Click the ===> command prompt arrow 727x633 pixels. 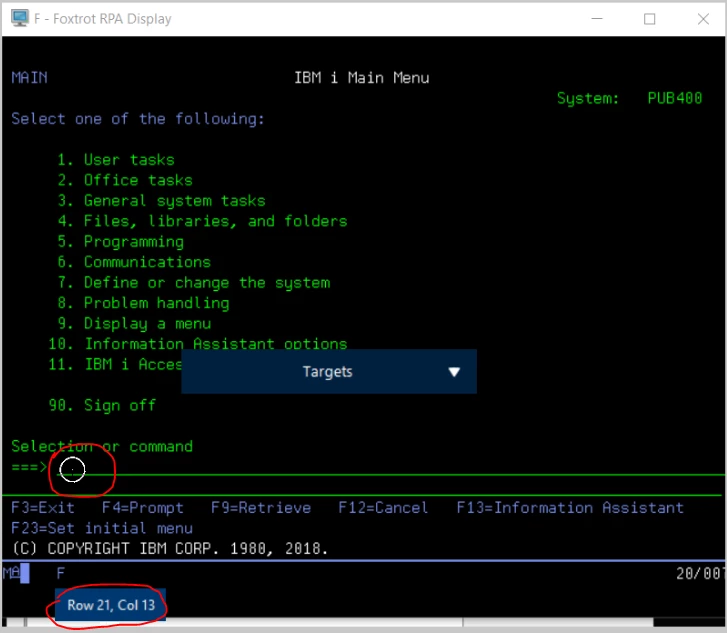click(x=29, y=467)
